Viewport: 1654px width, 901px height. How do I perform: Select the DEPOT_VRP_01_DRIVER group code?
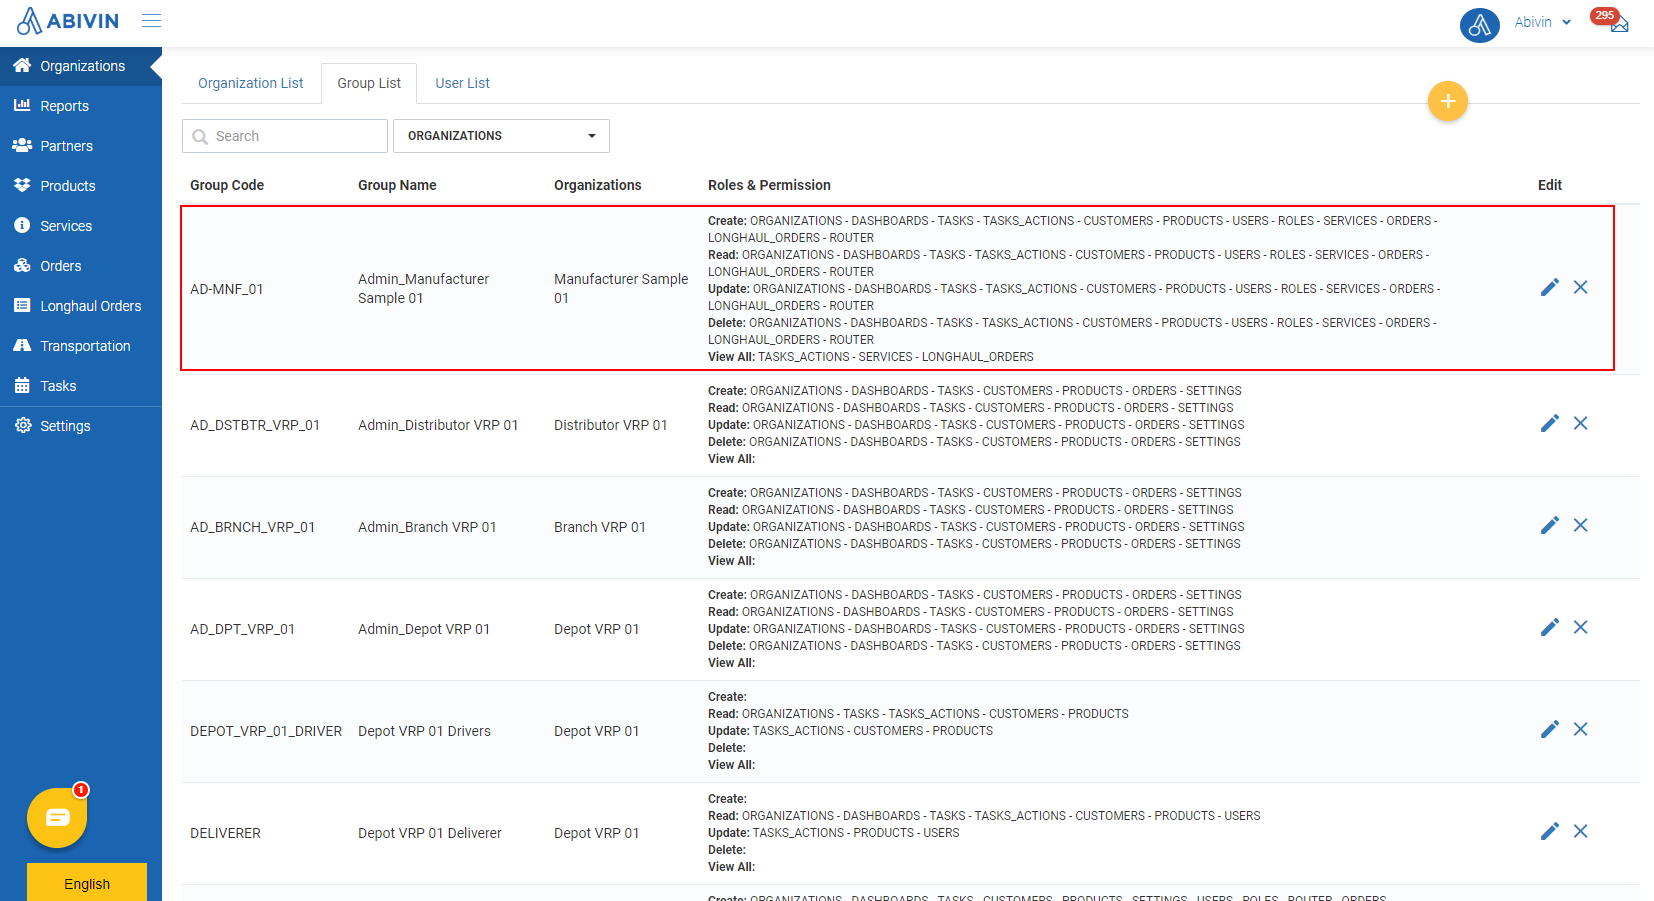[x=266, y=731]
